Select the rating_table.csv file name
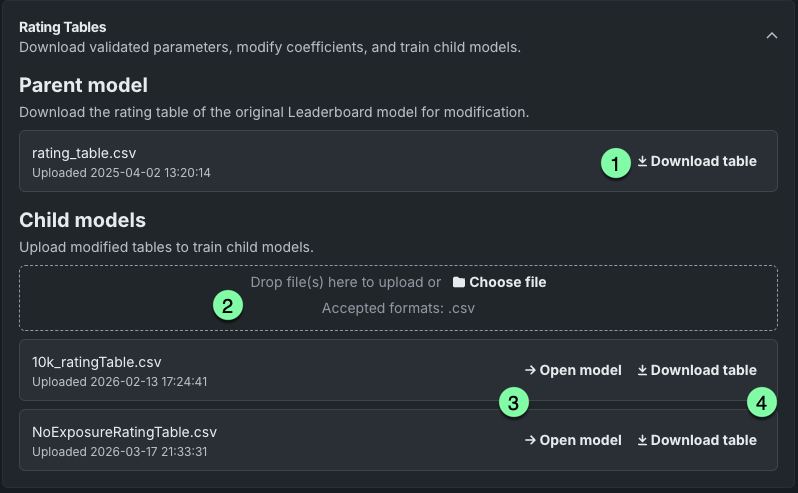Screen dimensions: 798x493 84,153
